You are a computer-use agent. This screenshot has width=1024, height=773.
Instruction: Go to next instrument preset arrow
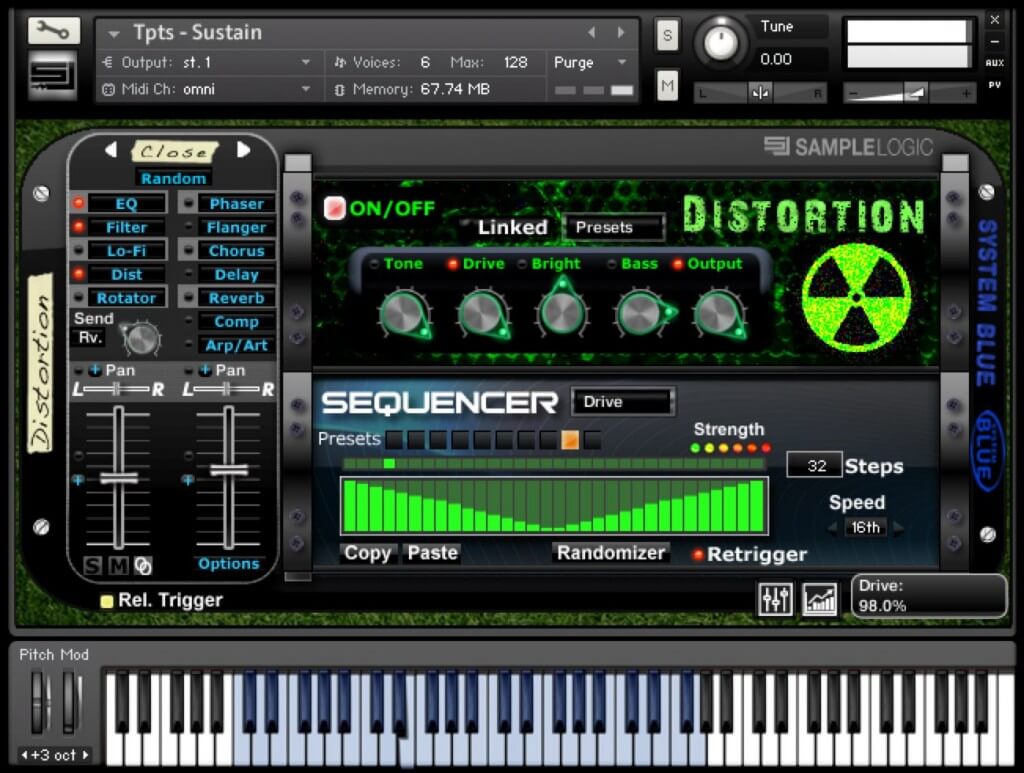pyautogui.click(x=620, y=32)
